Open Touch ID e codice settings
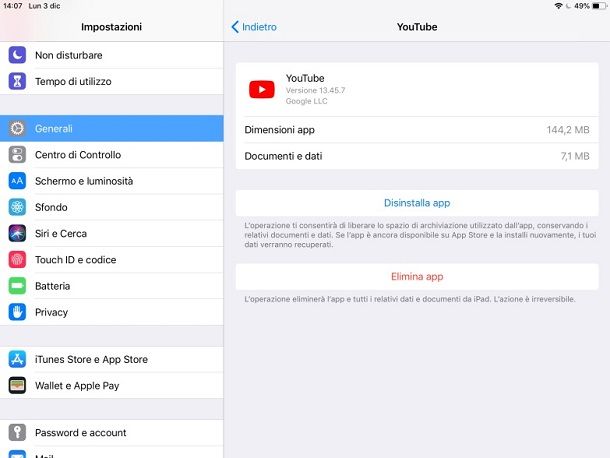Screen dimensions: 610x458 (112, 260)
